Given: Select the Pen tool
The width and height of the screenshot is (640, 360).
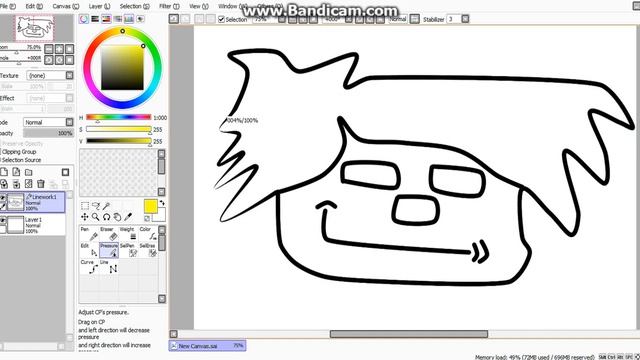Looking at the screenshot, I should (89, 233).
